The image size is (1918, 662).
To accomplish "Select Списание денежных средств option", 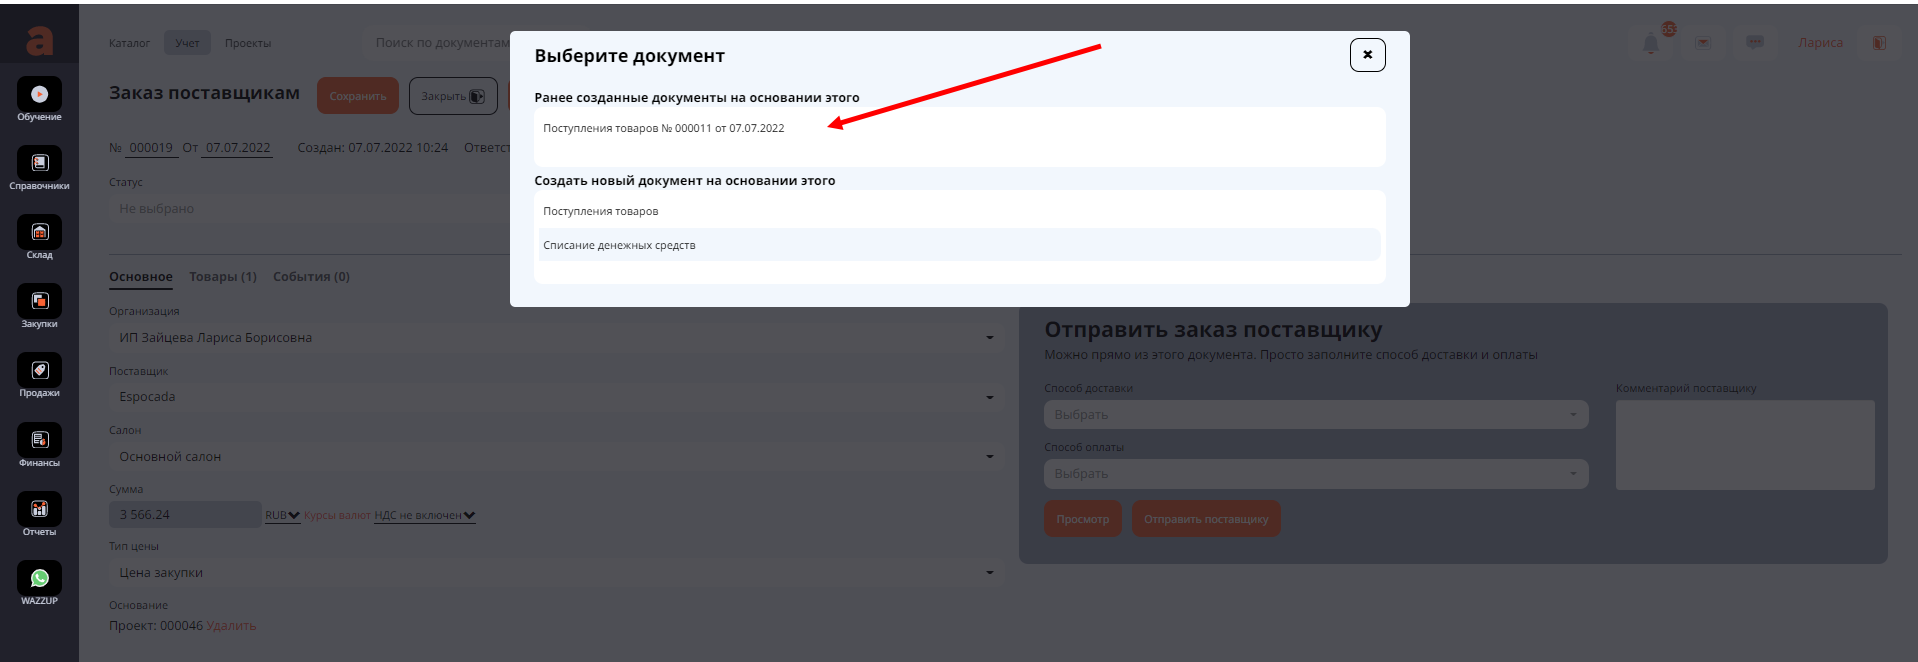I will (x=619, y=245).
